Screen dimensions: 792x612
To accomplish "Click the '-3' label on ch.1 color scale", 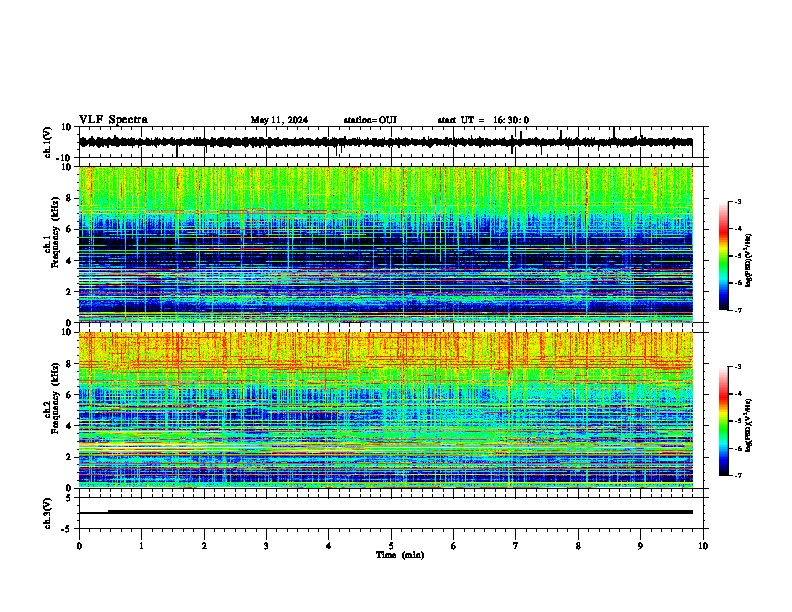I will [738, 202].
